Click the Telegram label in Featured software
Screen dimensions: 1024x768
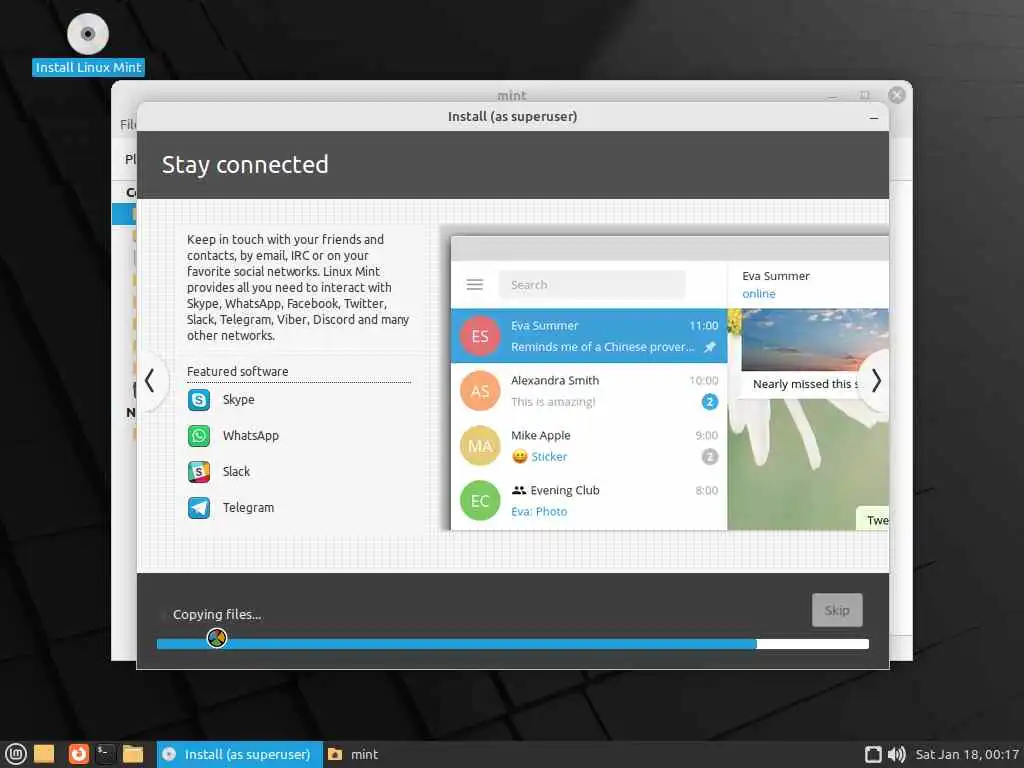click(248, 507)
